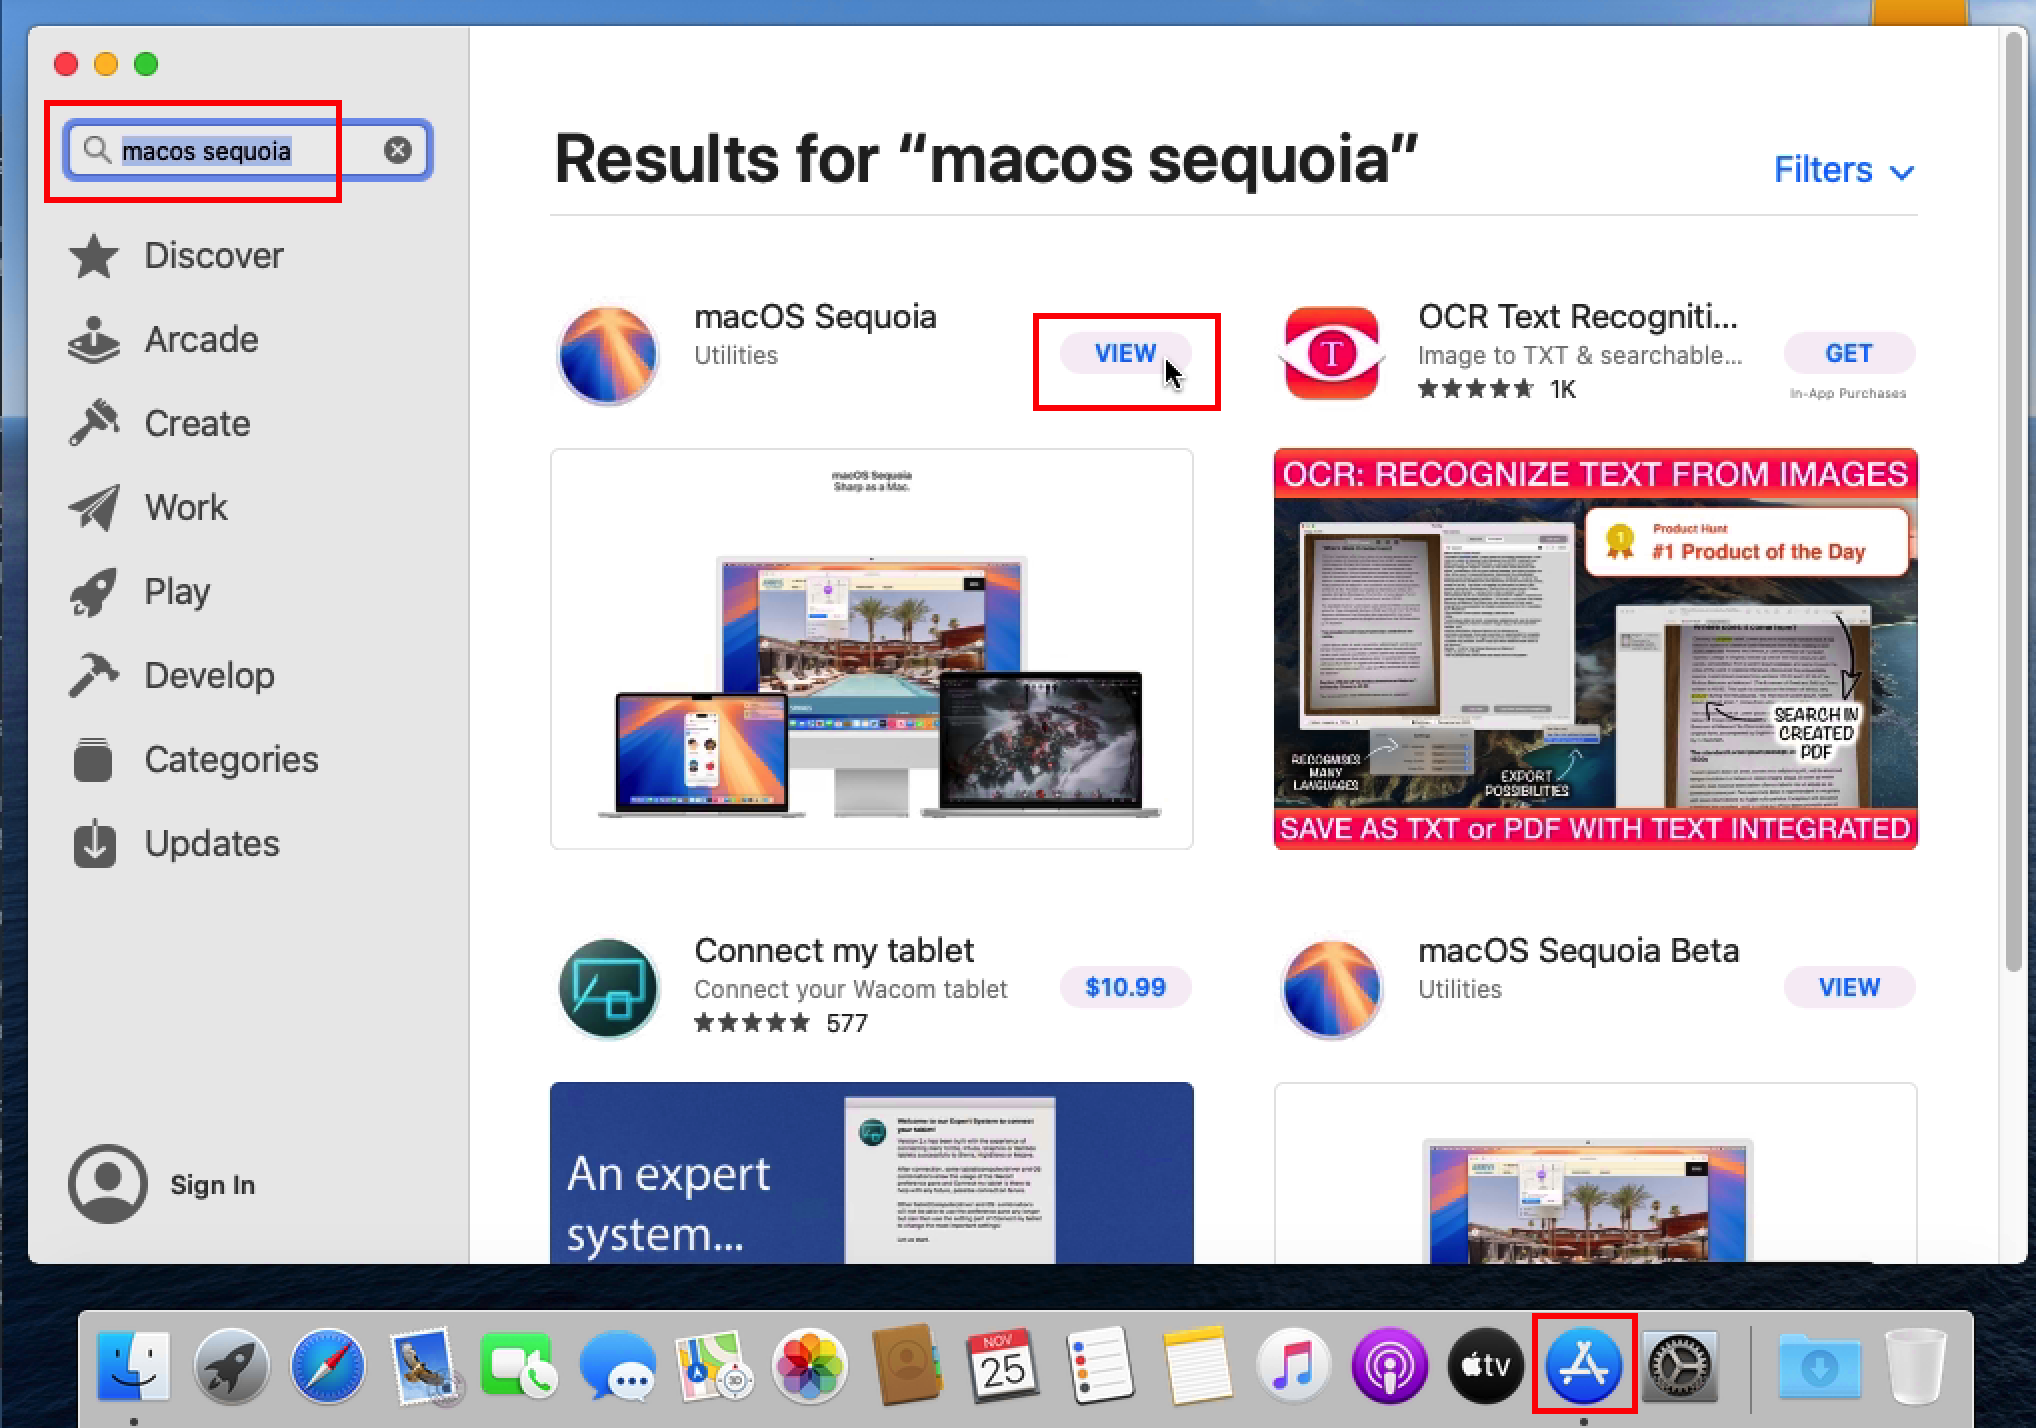The height and width of the screenshot is (1428, 2036).
Task: Buy Connect my tablet for $10.99
Action: (x=1124, y=987)
